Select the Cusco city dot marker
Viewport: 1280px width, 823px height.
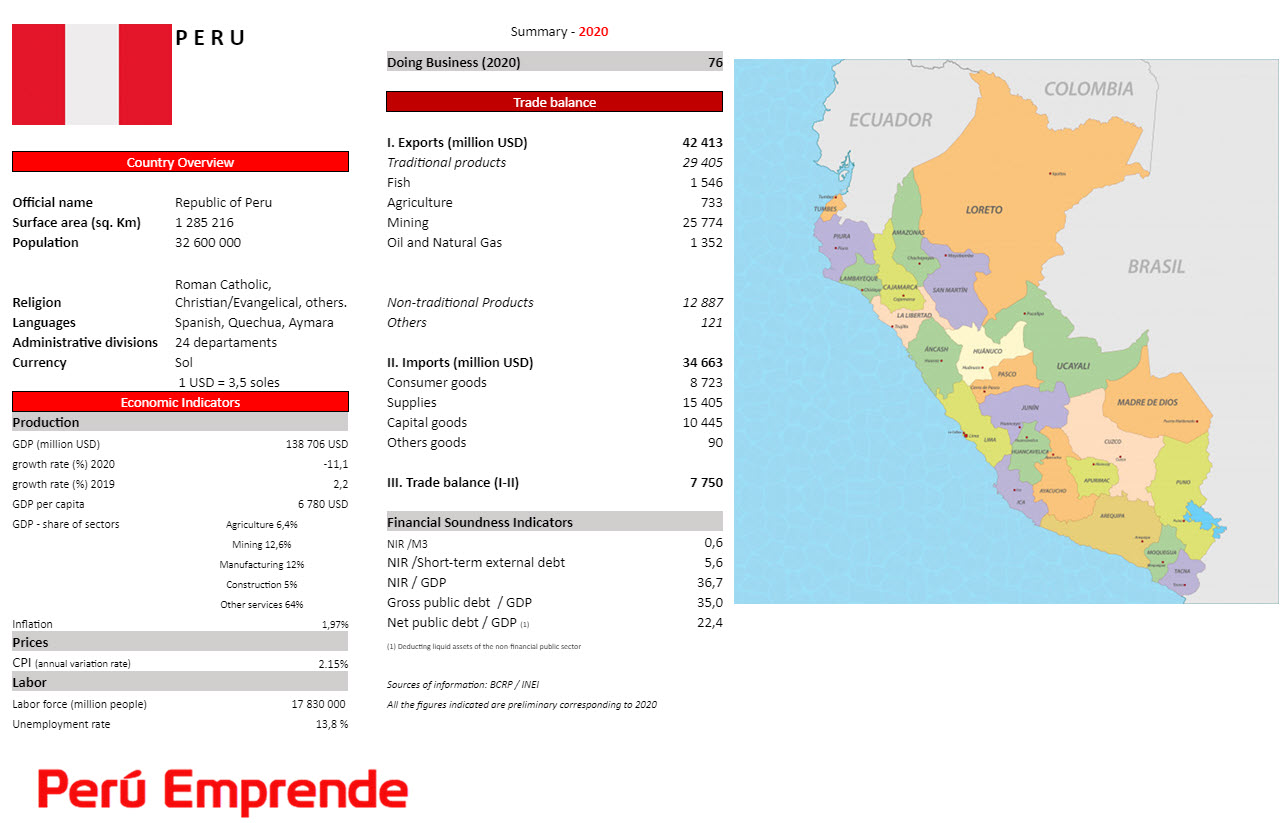point(1120,459)
